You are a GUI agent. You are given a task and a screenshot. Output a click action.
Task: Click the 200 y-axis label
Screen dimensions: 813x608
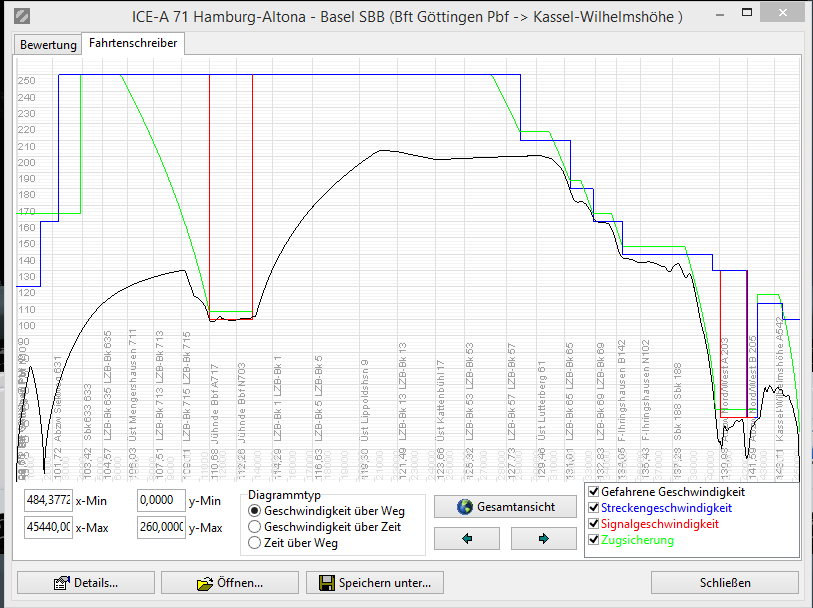coord(26,162)
